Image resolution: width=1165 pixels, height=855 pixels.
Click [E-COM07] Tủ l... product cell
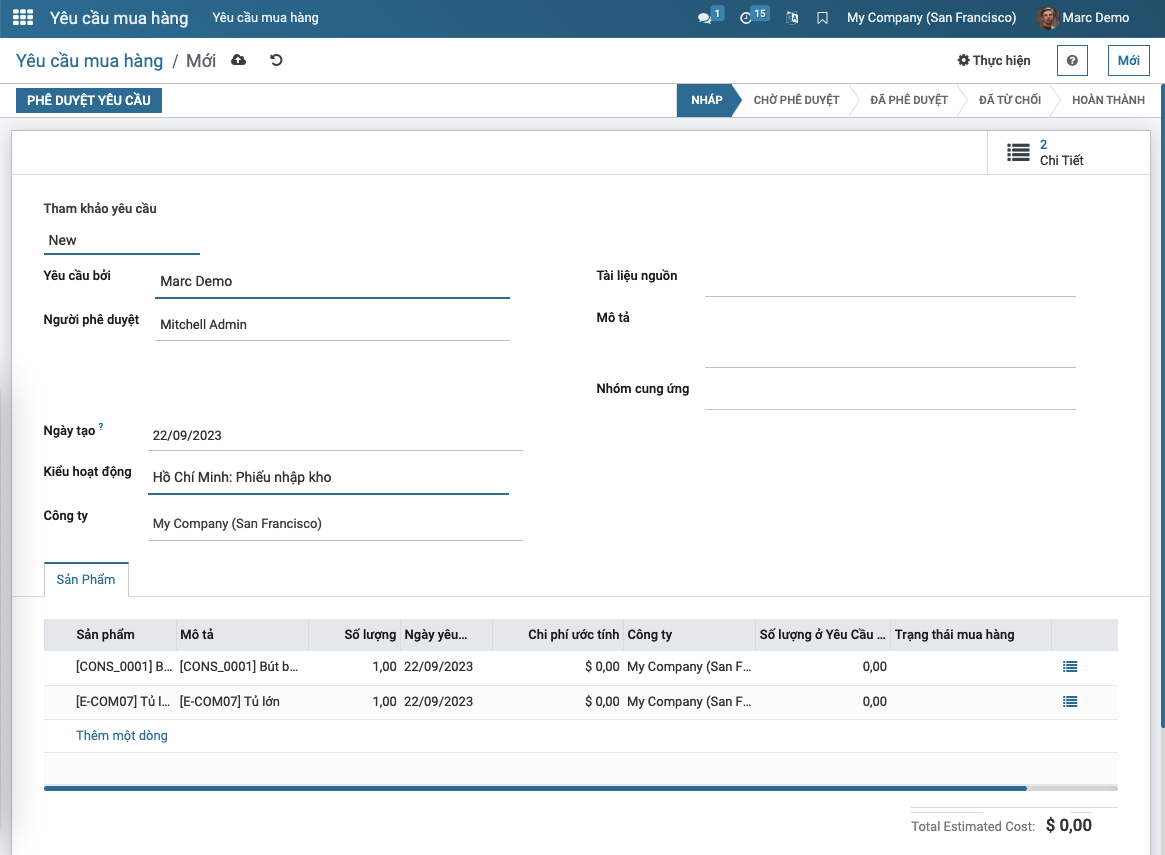coord(123,702)
